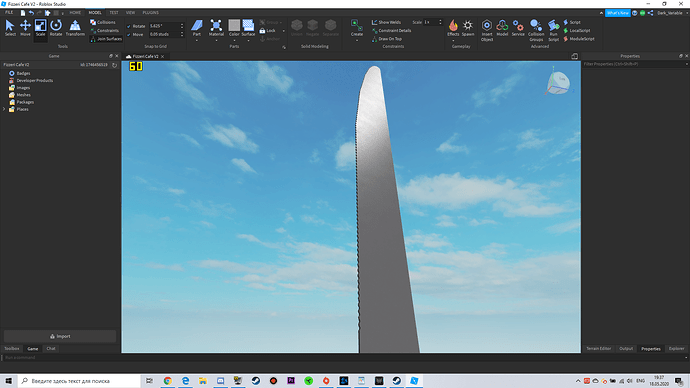Click the share icon near username
The height and width of the screenshot is (388, 690).
[x=650, y=13]
